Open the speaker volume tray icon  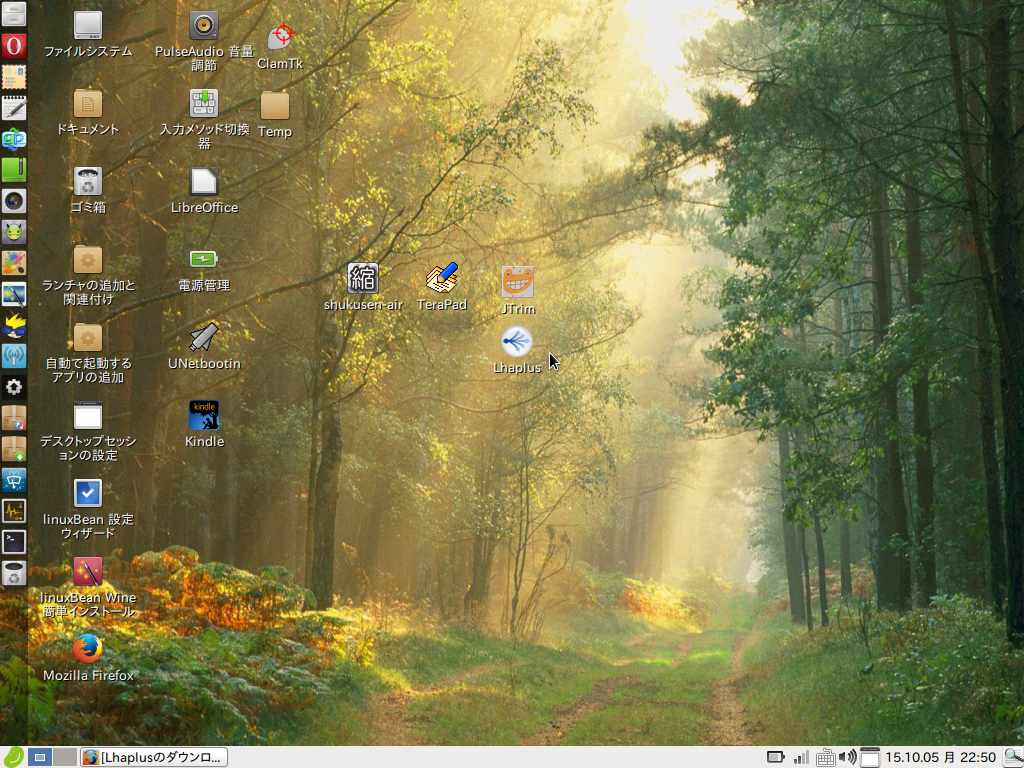coord(847,758)
